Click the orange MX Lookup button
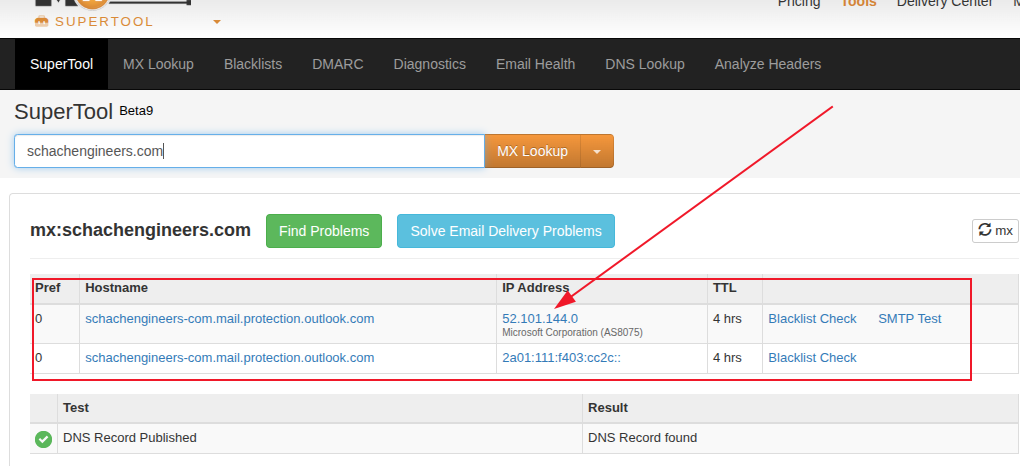Viewport: 1020px width, 466px height. [x=532, y=152]
